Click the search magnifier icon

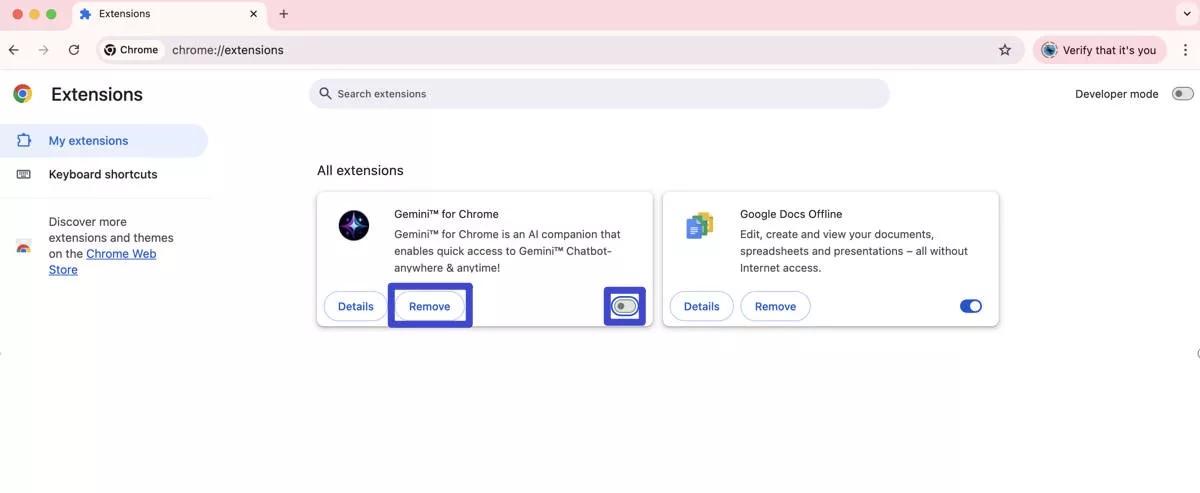pos(325,93)
